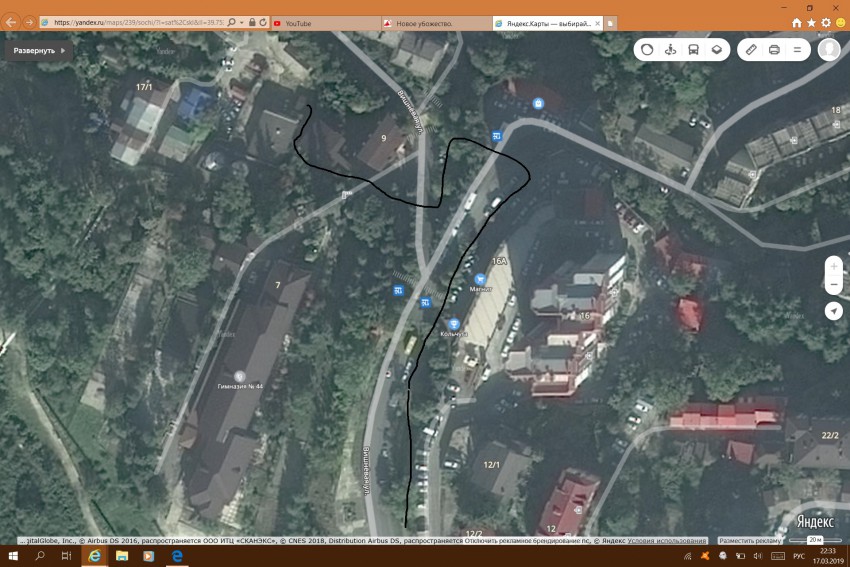Zoom out with the minus button

click(833, 286)
